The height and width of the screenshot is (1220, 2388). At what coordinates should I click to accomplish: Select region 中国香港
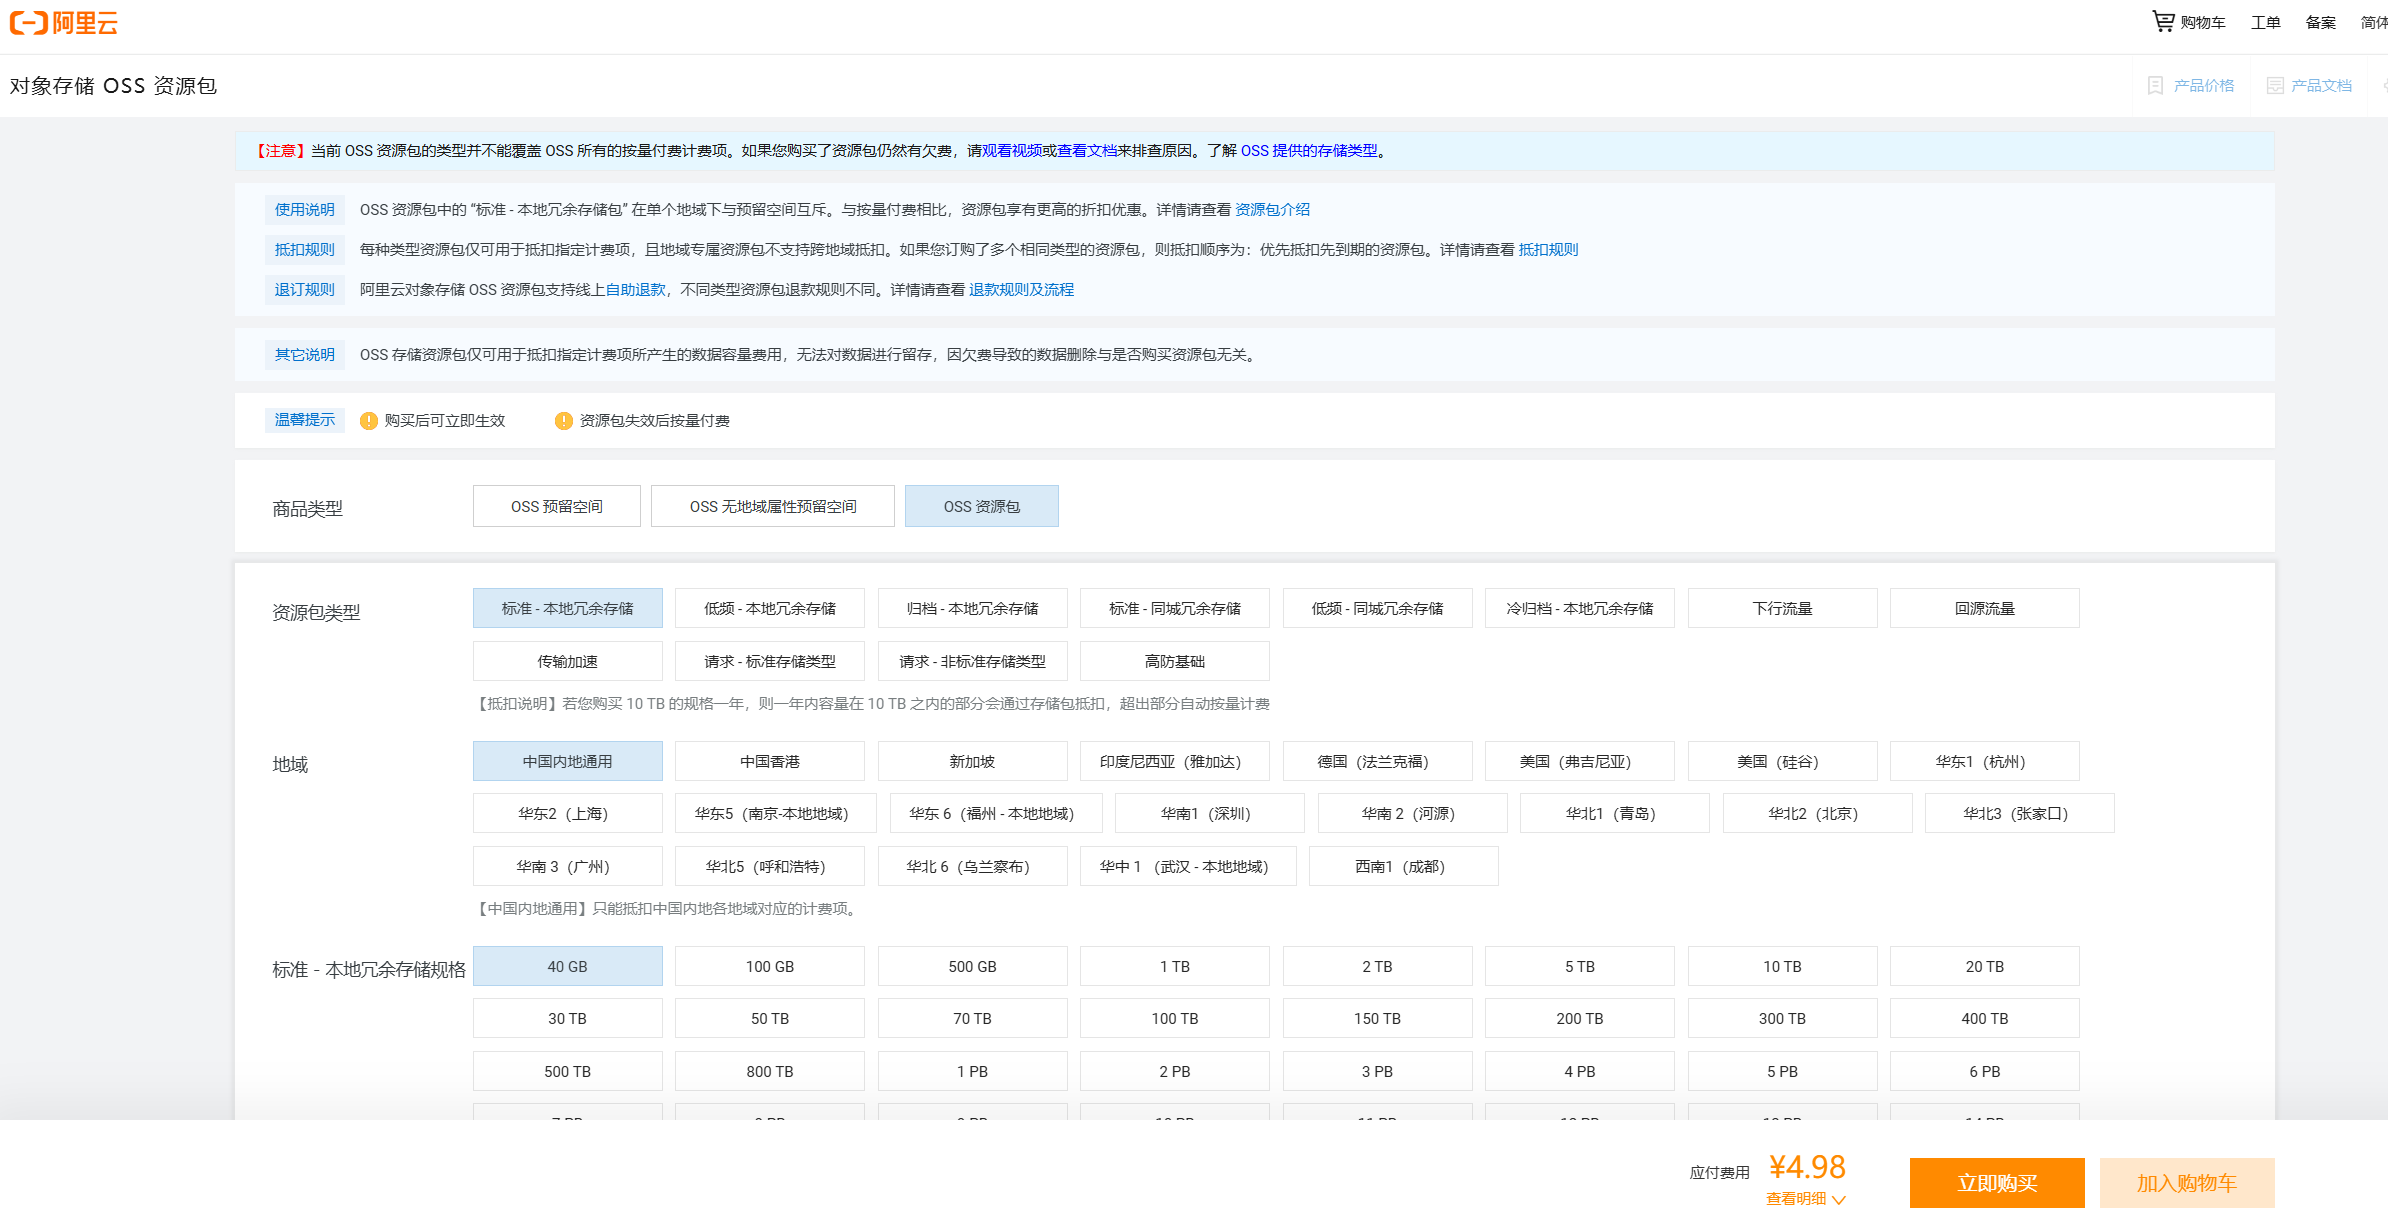click(x=770, y=762)
